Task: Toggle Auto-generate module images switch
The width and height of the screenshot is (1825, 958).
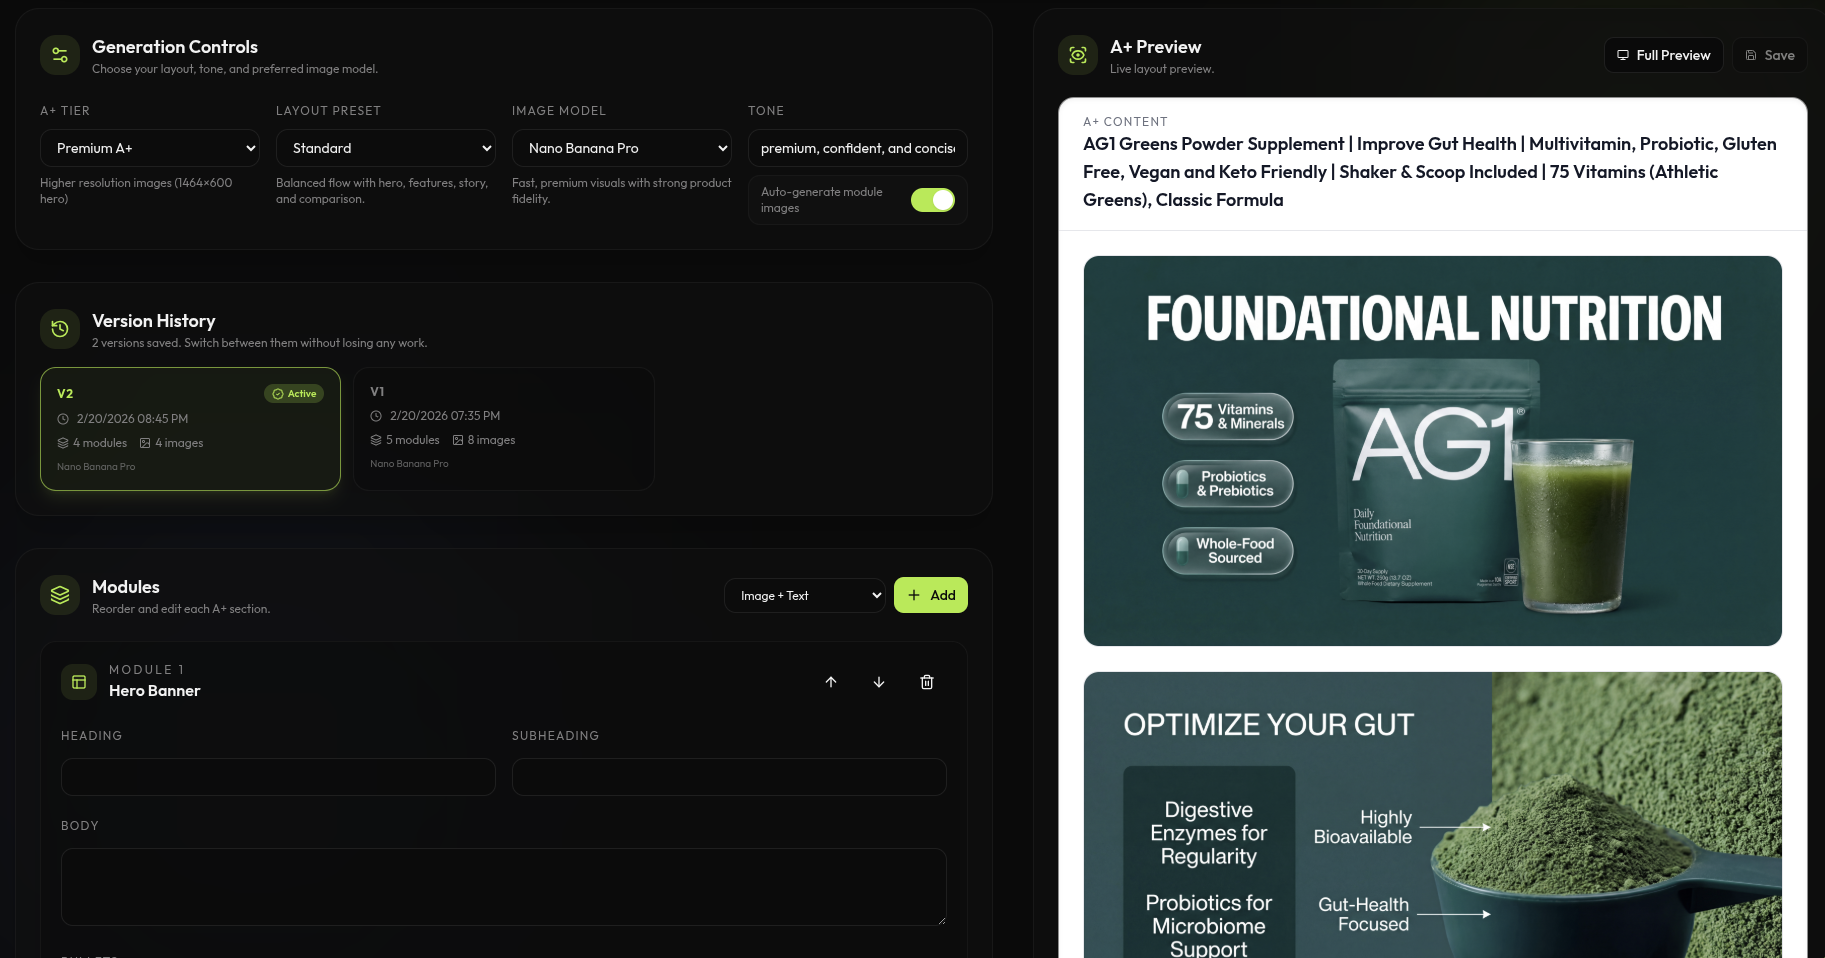Action: [x=932, y=200]
